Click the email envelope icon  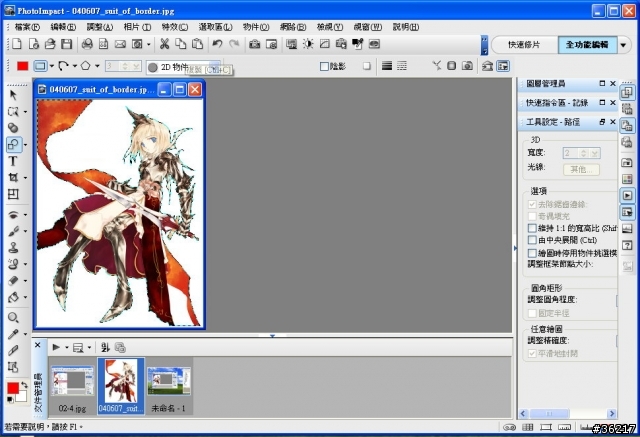coord(120,44)
